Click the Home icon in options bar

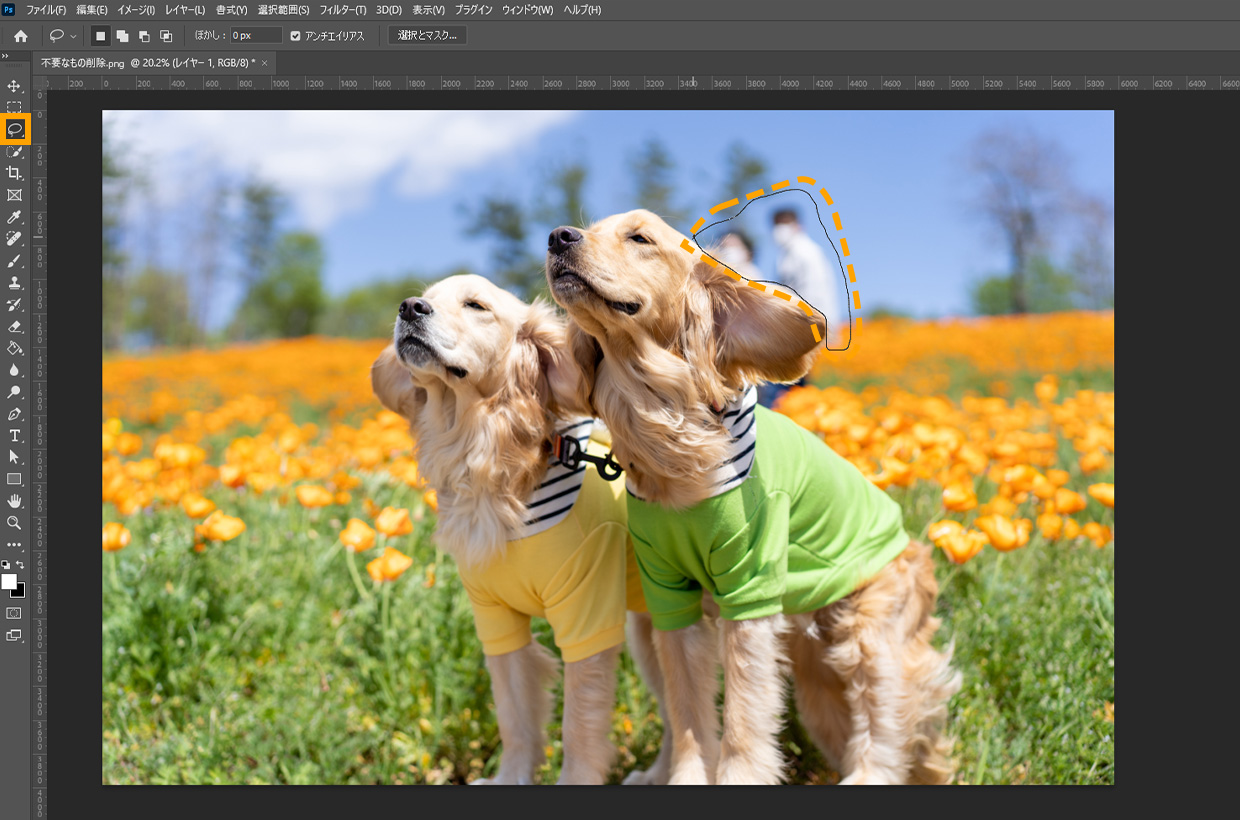click(x=20, y=36)
